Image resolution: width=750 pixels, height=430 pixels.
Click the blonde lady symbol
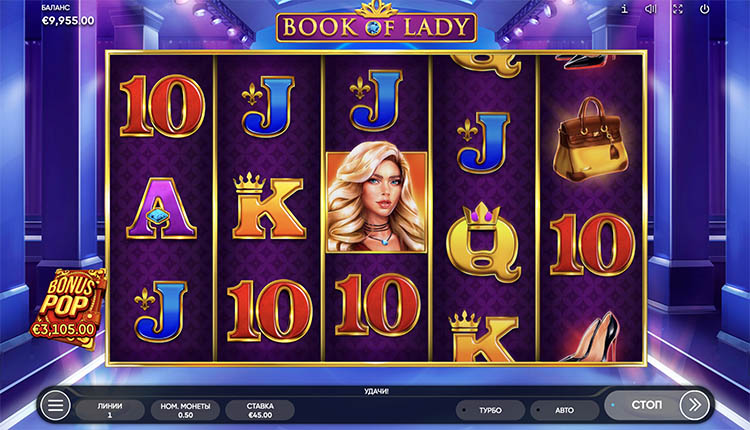[376, 202]
